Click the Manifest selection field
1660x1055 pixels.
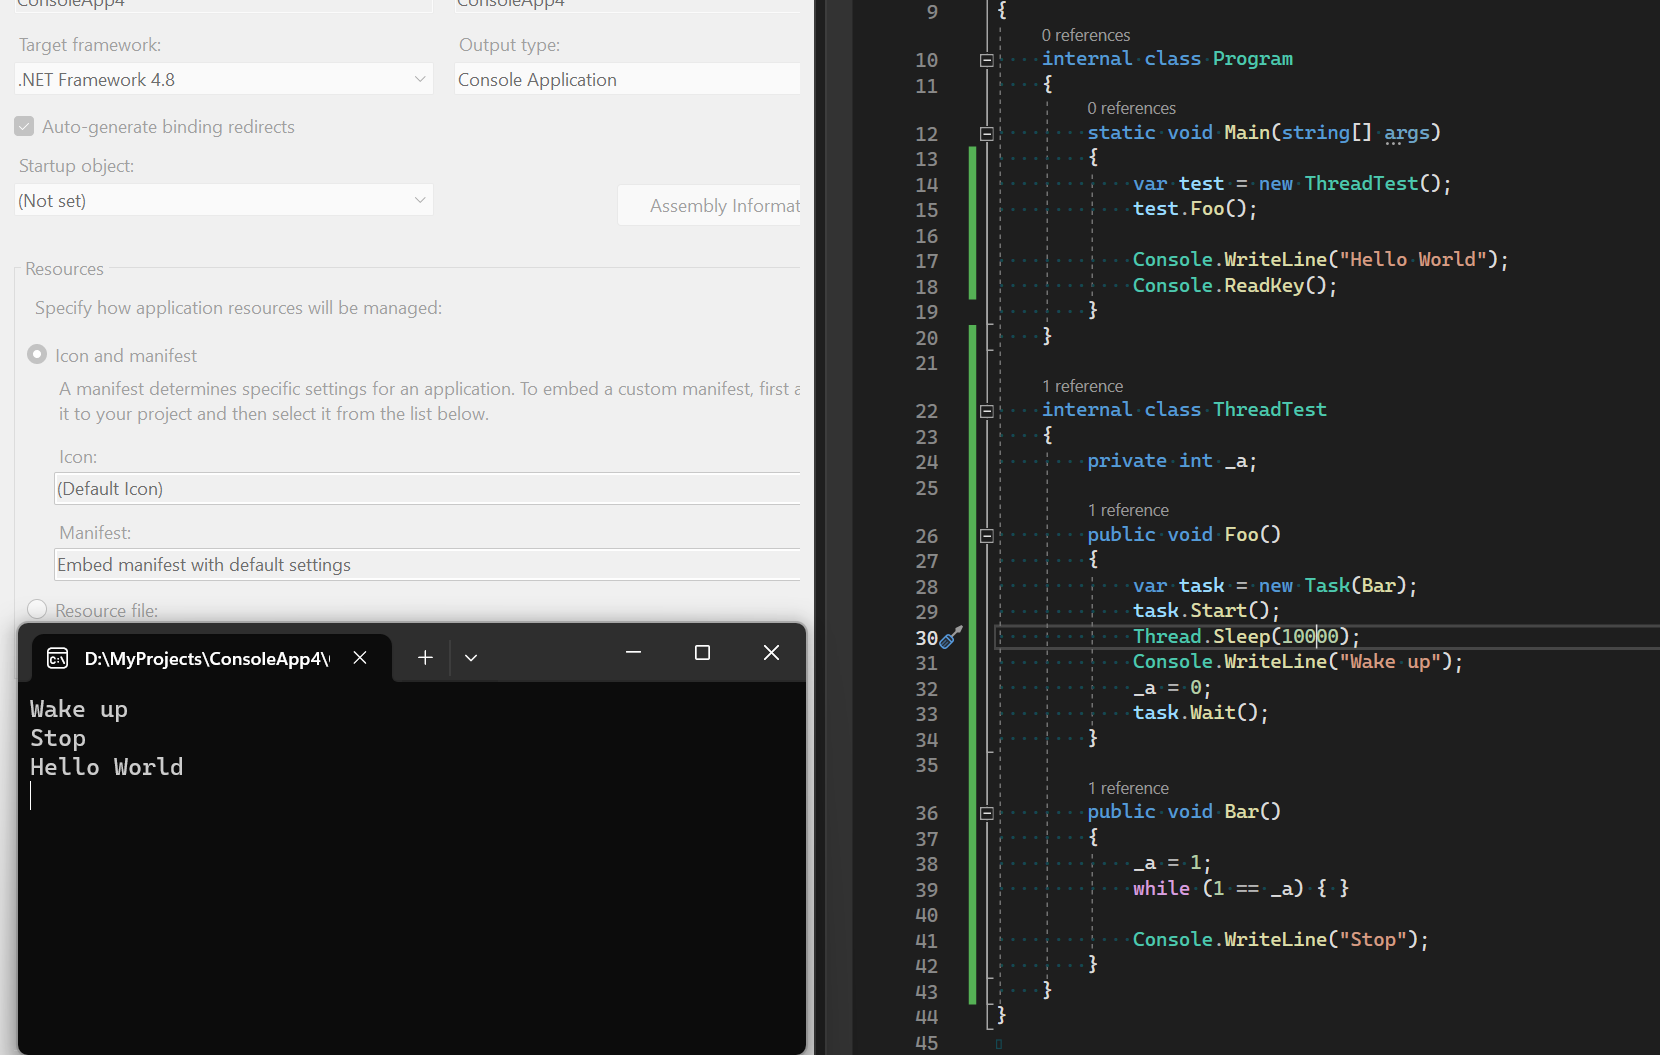(x=427, y=565)
